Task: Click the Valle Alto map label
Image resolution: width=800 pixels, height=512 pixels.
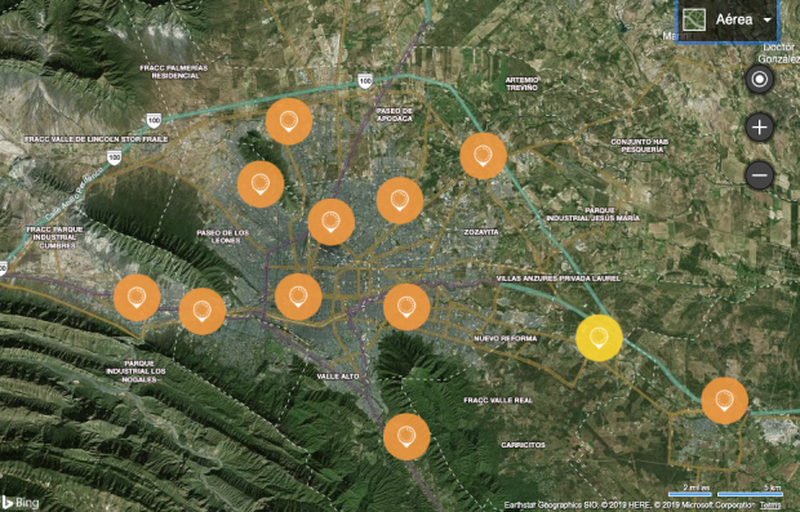Action: 336,376
